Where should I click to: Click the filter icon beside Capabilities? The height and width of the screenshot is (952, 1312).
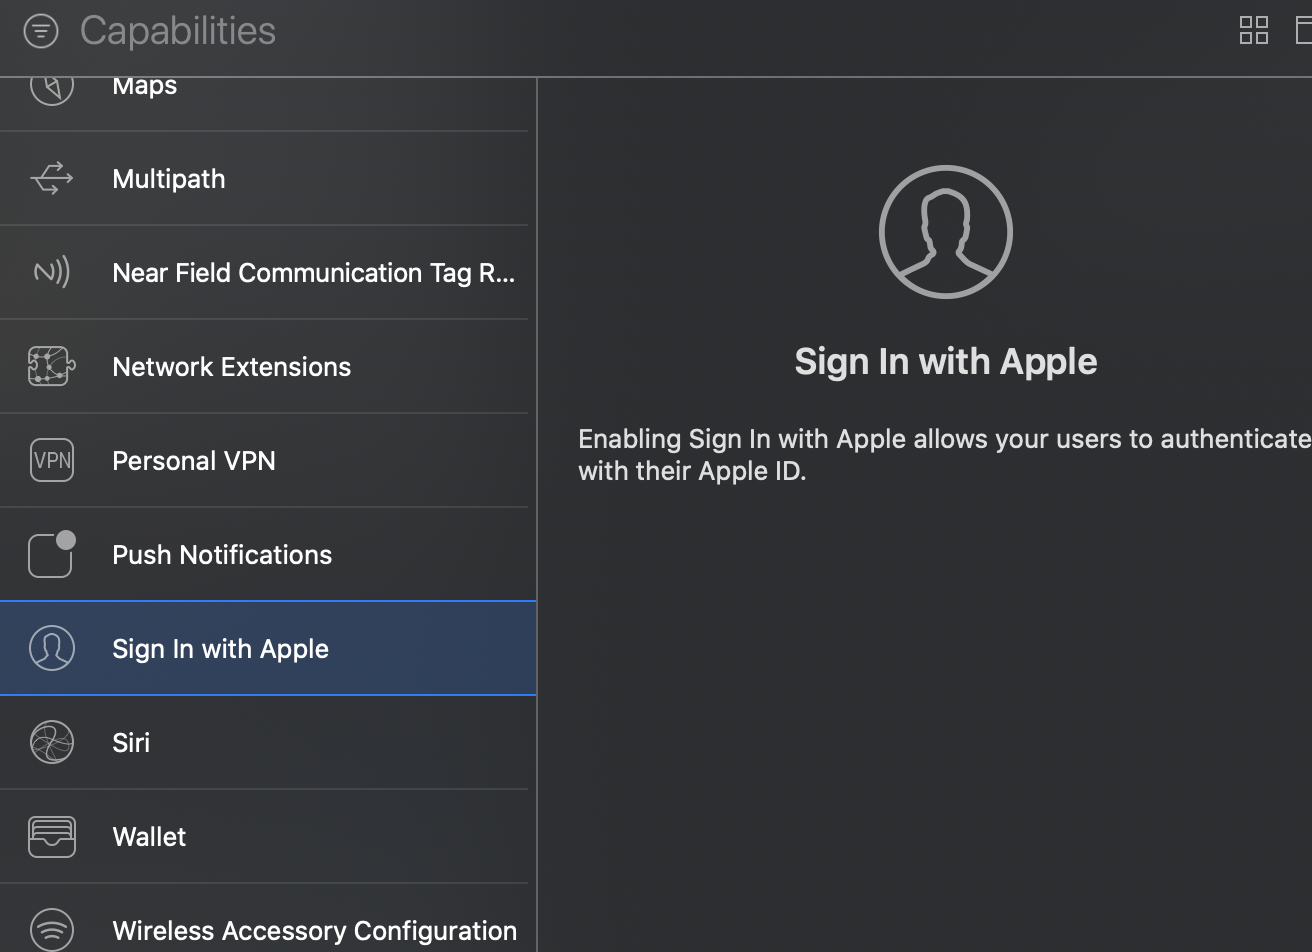(41, 31)
